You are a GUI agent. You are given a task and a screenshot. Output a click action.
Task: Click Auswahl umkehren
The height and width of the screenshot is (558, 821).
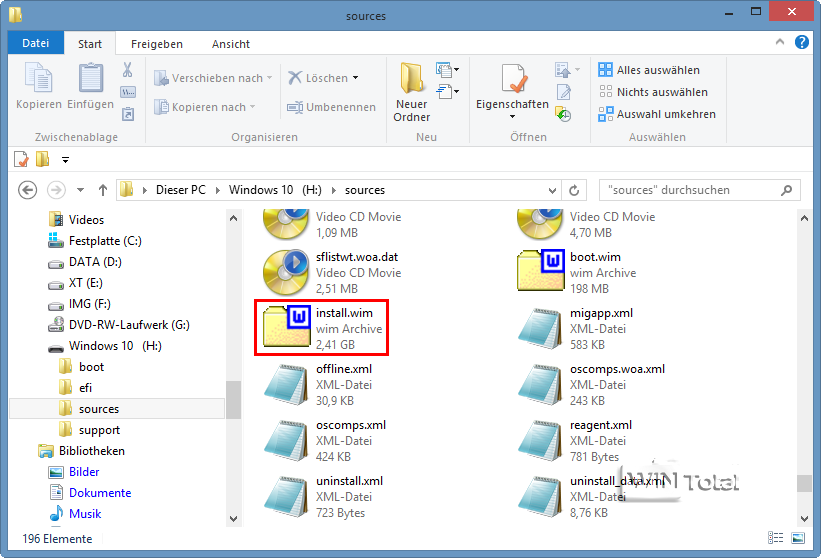pos(657,114)
